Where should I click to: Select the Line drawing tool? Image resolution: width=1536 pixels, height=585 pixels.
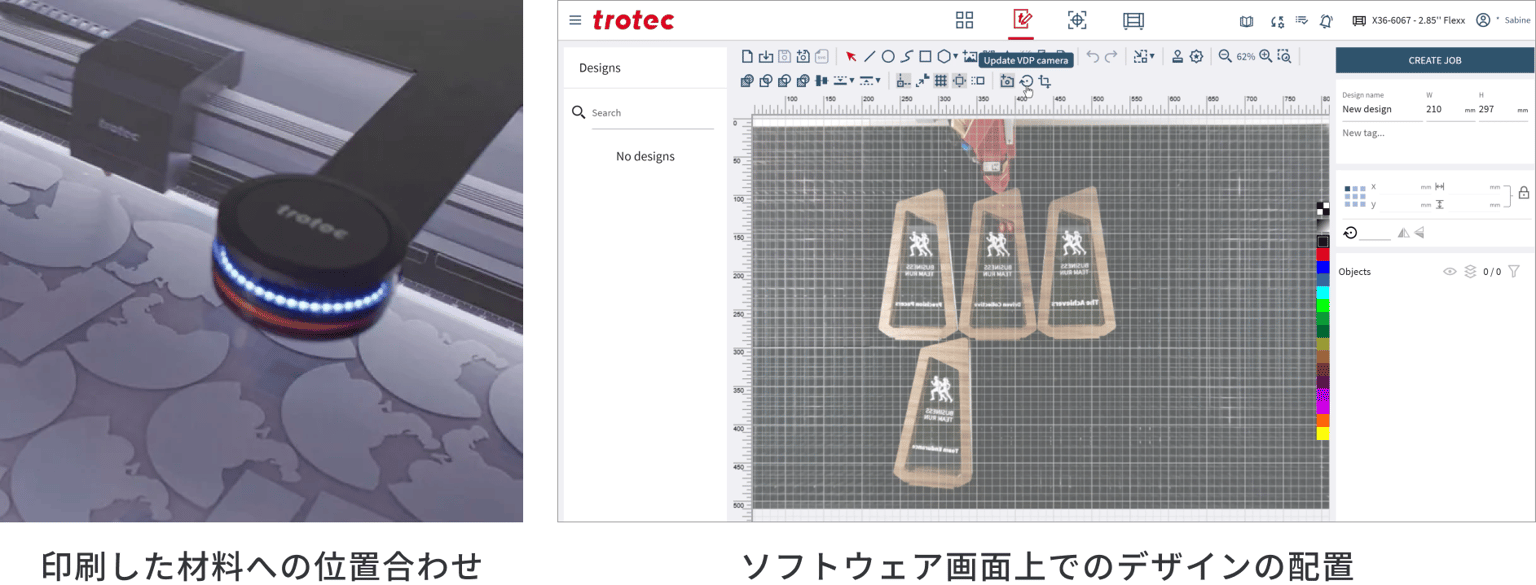point(870,56)
